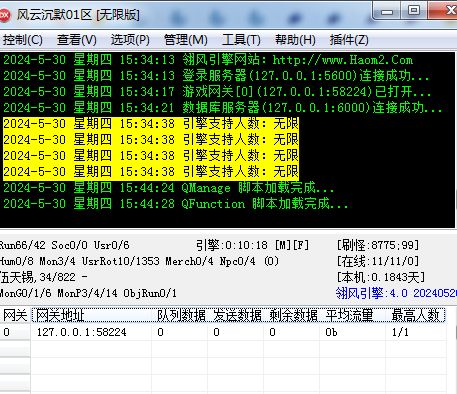Click the 翎风引擎网站 log line

click(208, 60)
